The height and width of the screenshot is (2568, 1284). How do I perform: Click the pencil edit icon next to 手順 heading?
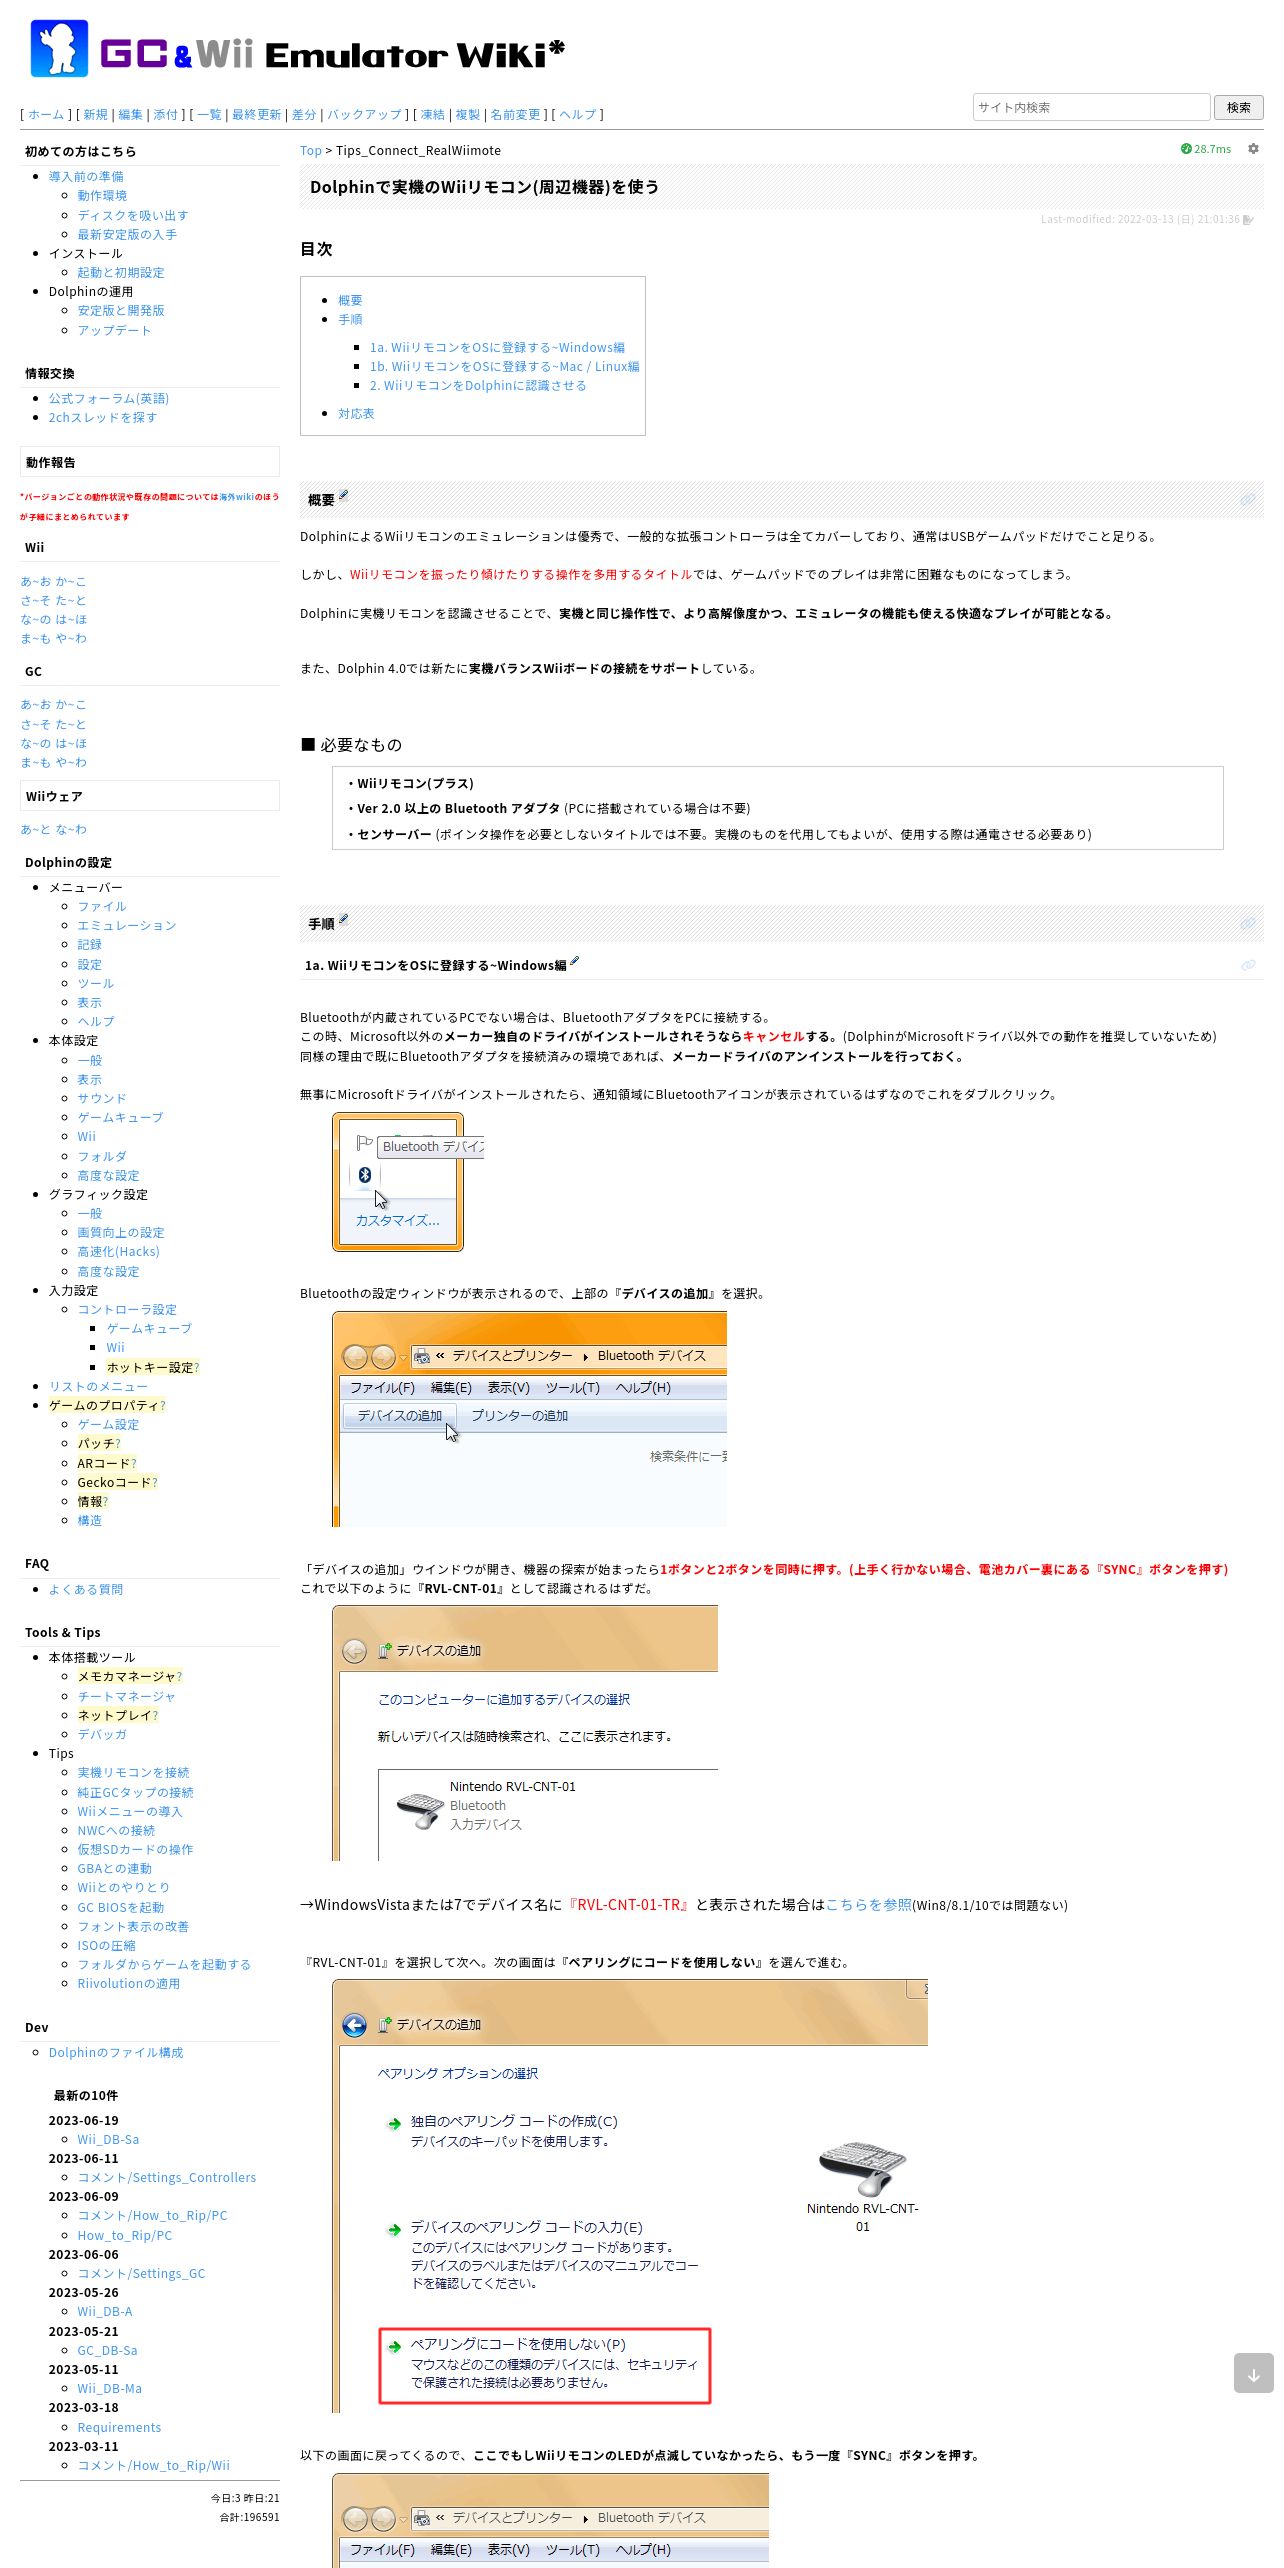[344, 919]
